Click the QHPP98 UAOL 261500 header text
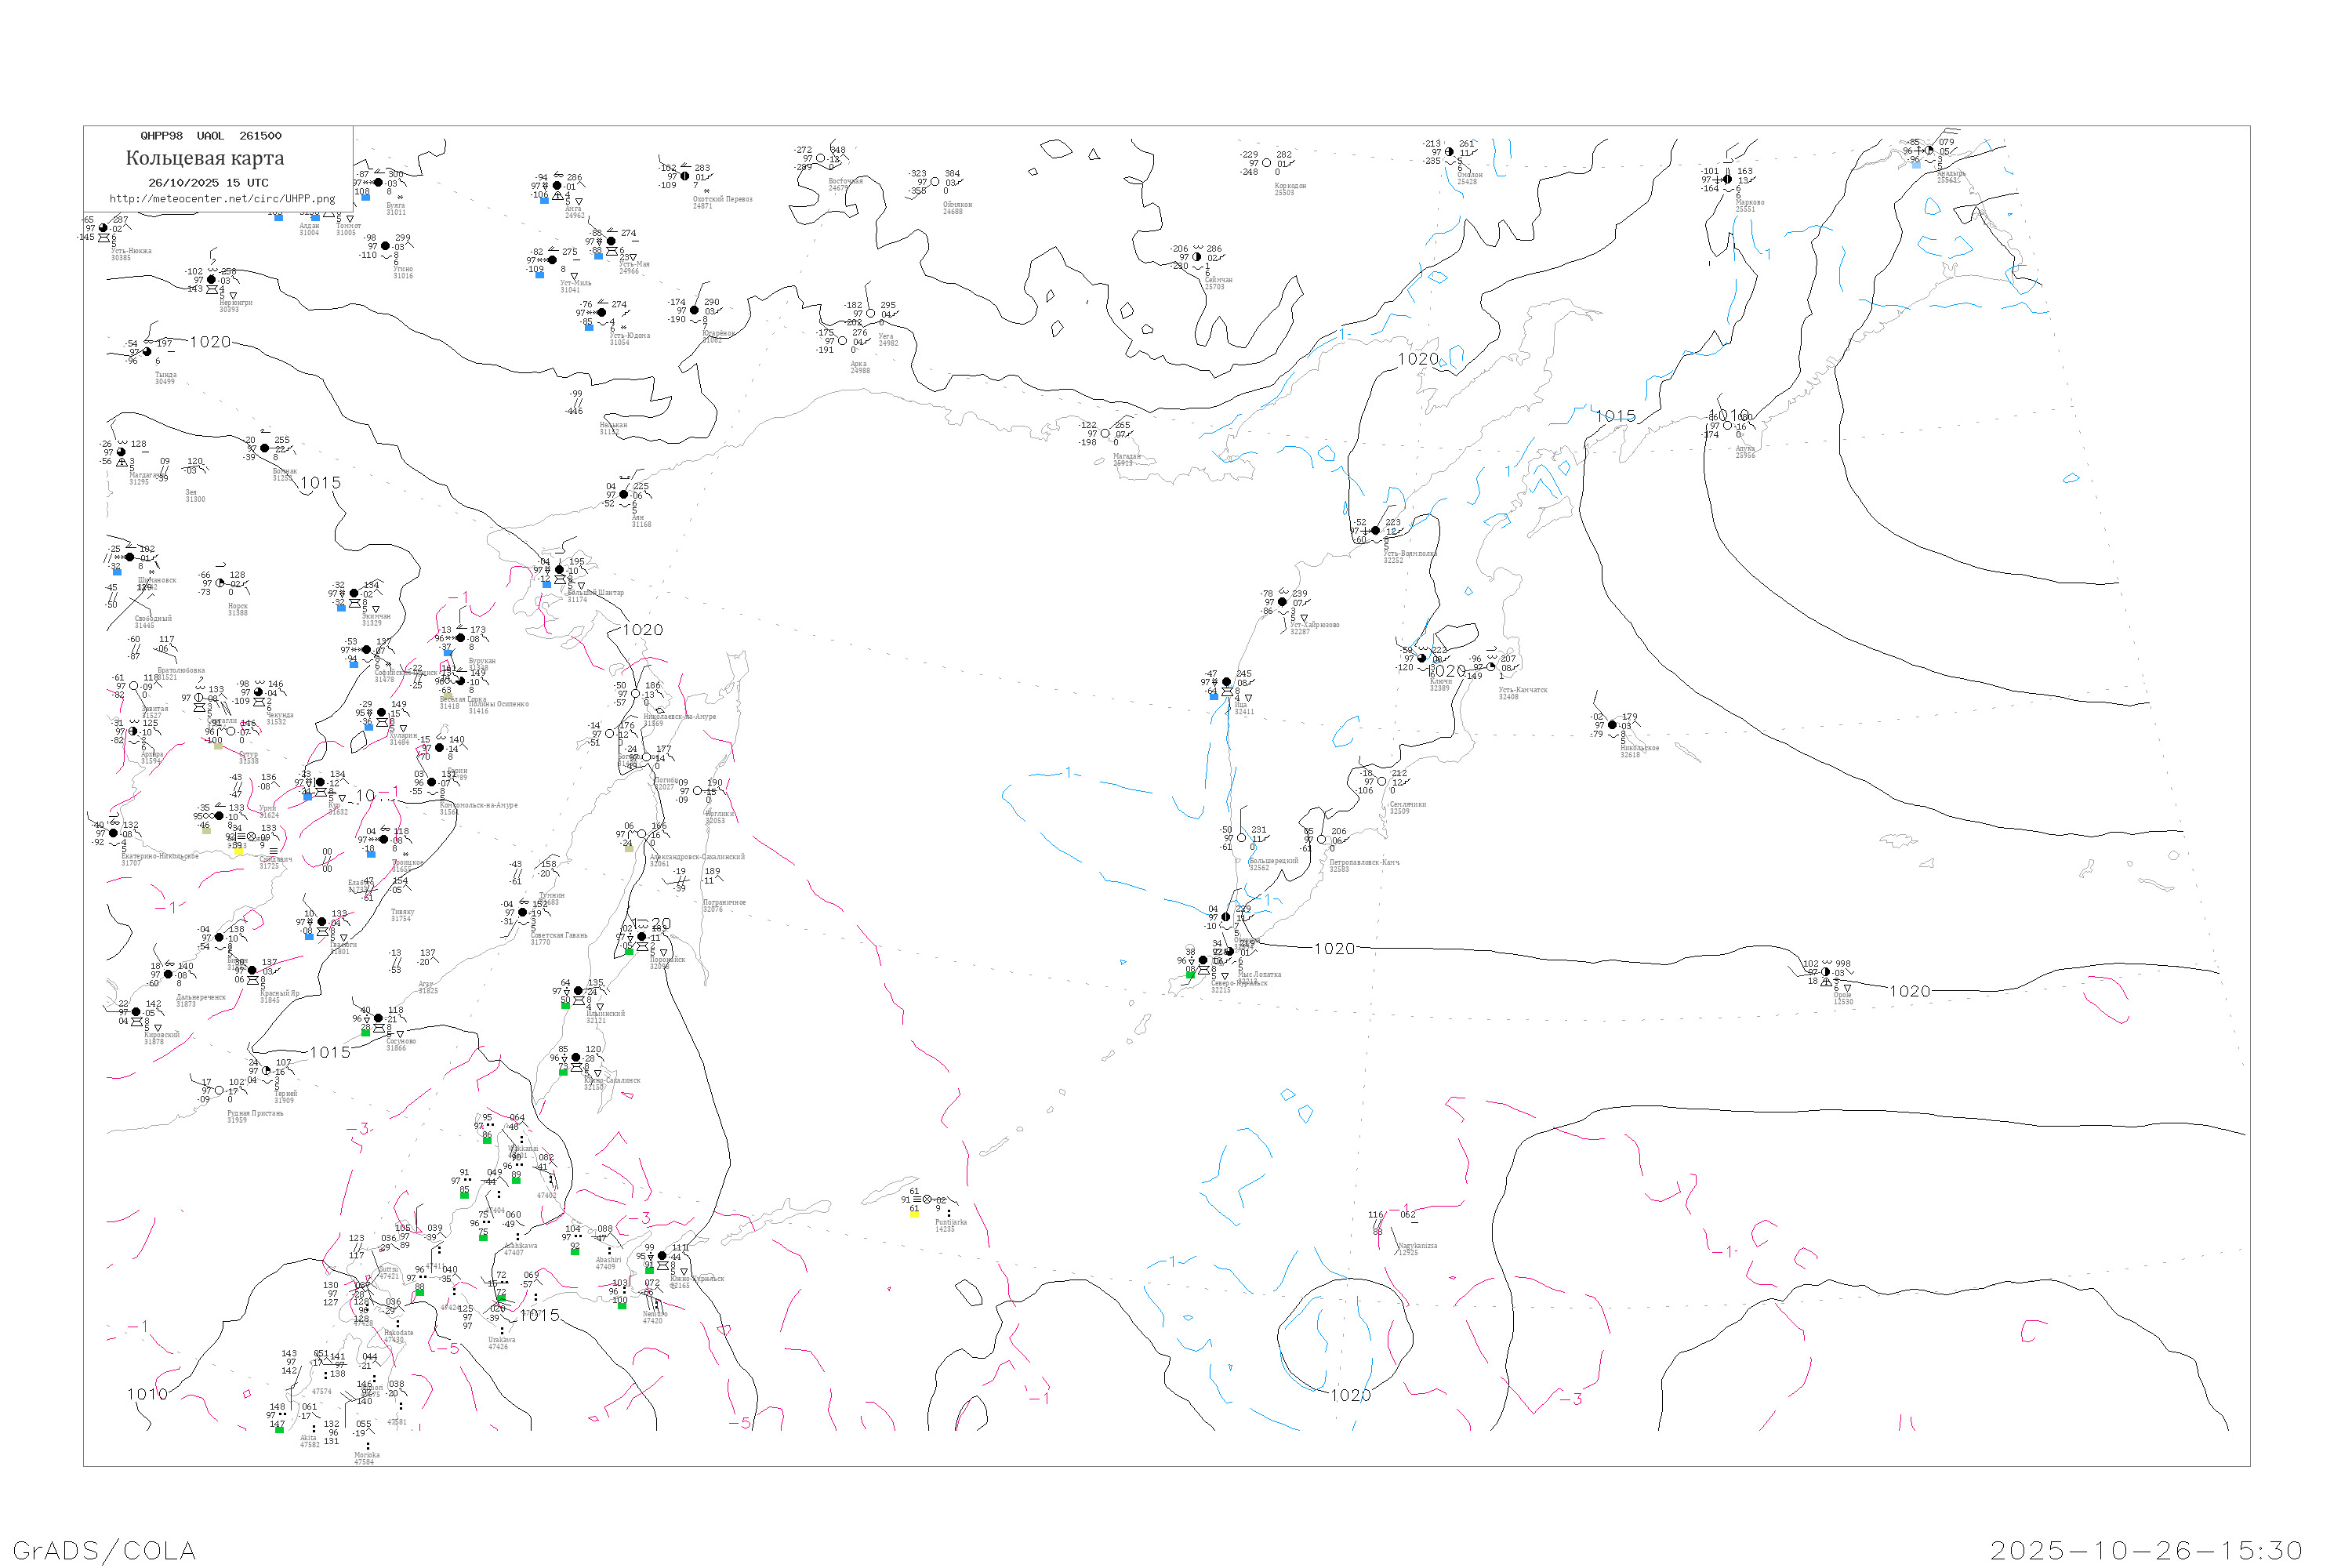 (211, 136)
